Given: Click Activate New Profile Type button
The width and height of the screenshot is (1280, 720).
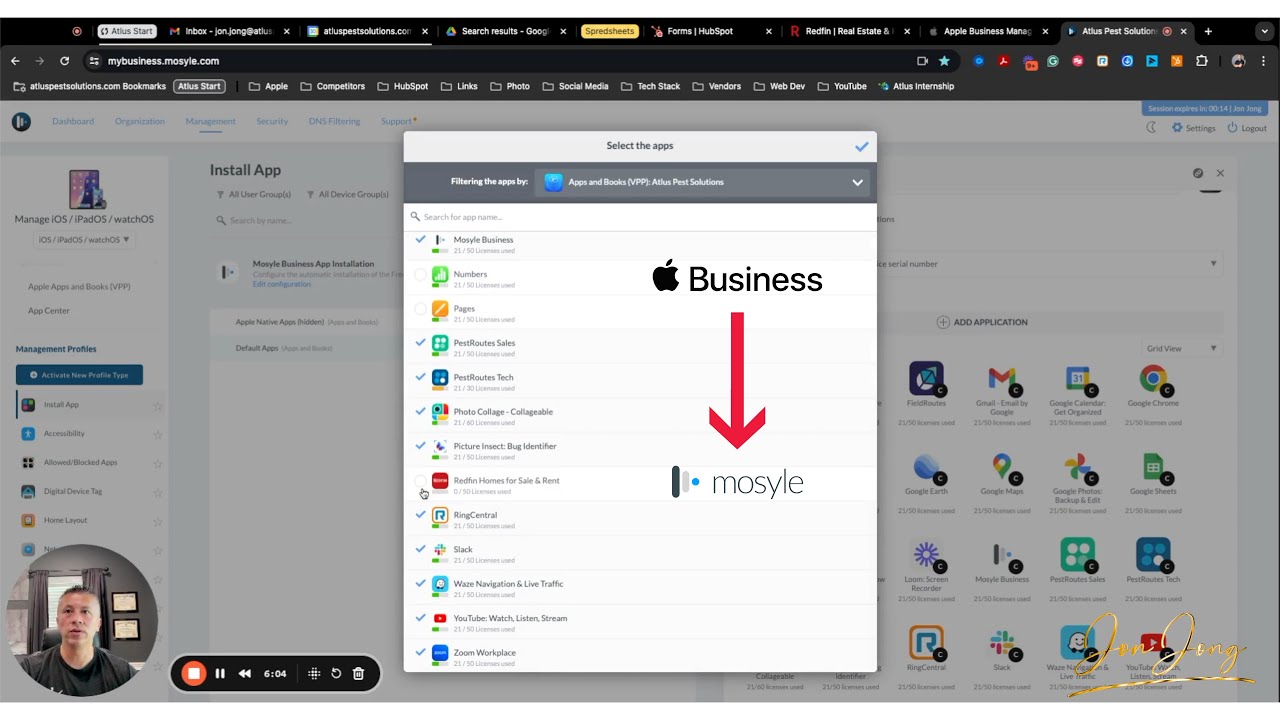Looking at the screenshot, I should tap(79, 375).
